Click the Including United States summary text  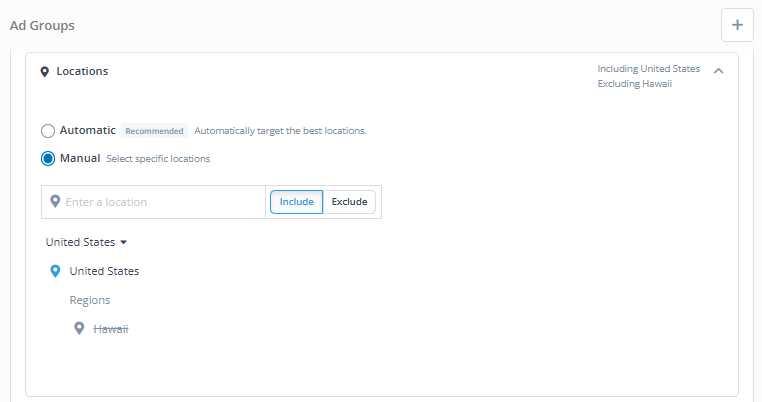tap(649, 69)
